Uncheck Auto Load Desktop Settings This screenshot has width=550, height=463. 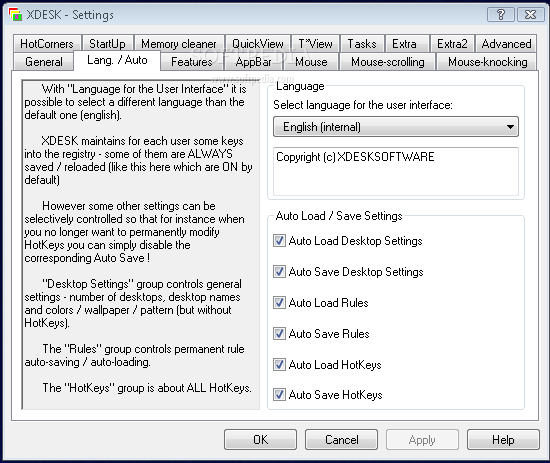point(279,241)
